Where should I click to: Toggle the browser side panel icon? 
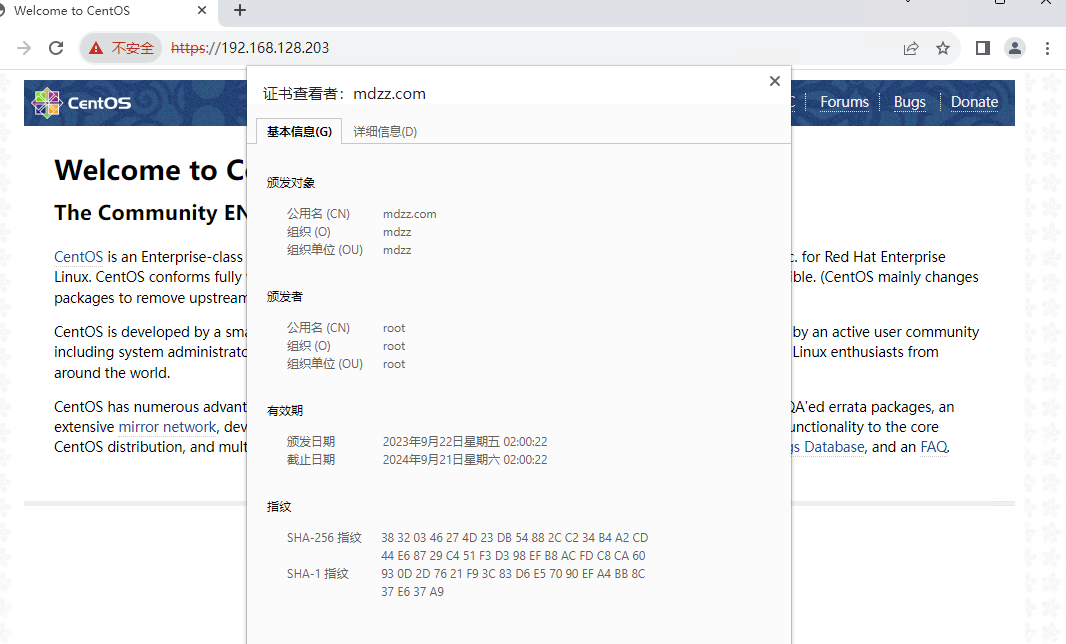[x=982, y=48]
